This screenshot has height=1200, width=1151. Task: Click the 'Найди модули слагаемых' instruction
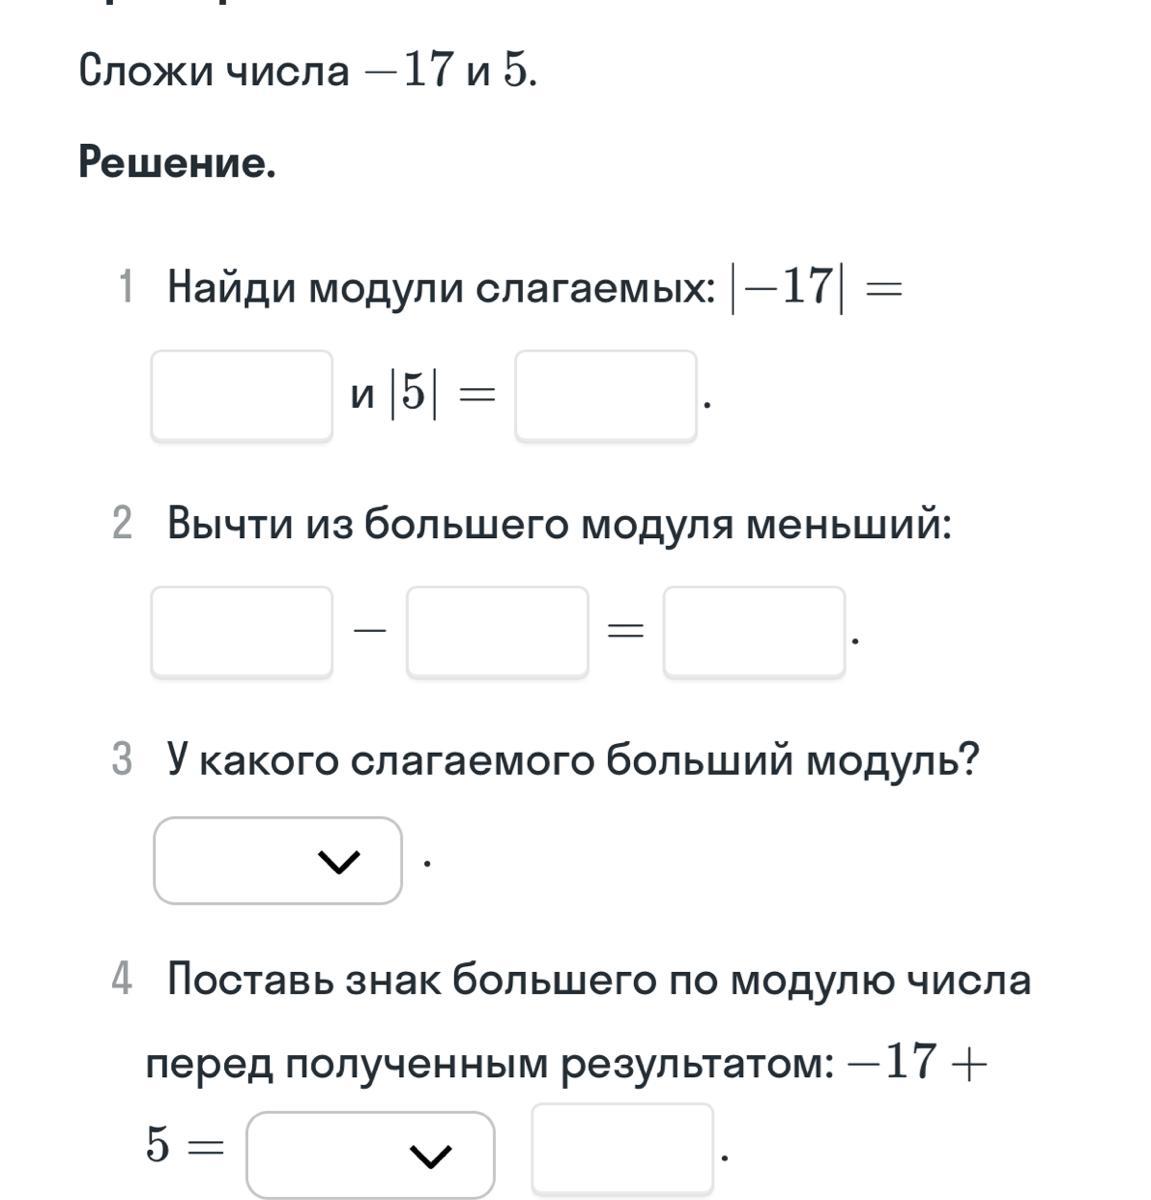point(441,288)
